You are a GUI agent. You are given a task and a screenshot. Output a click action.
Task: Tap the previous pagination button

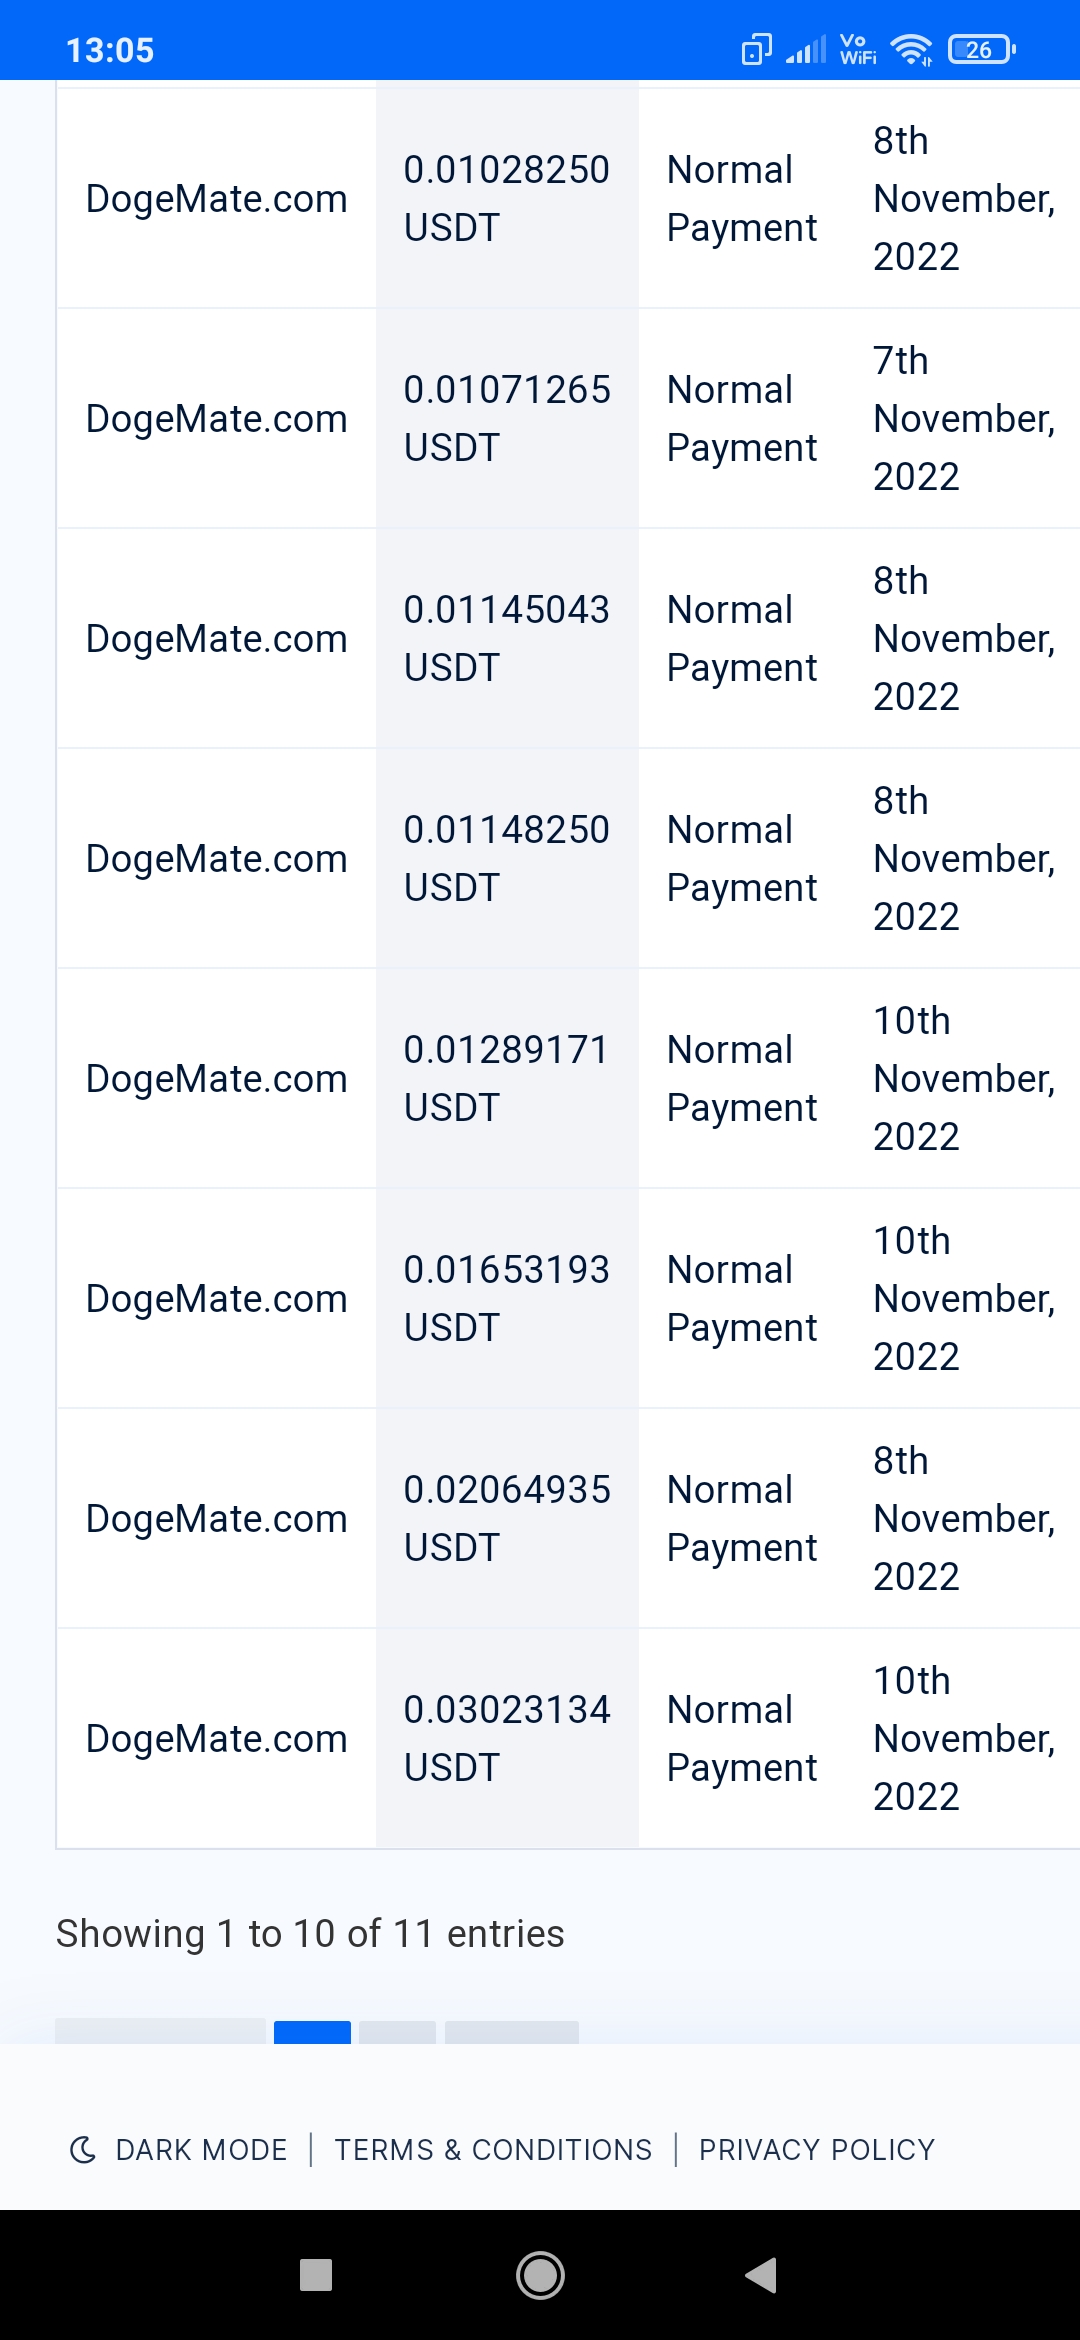pos(160,2032)
